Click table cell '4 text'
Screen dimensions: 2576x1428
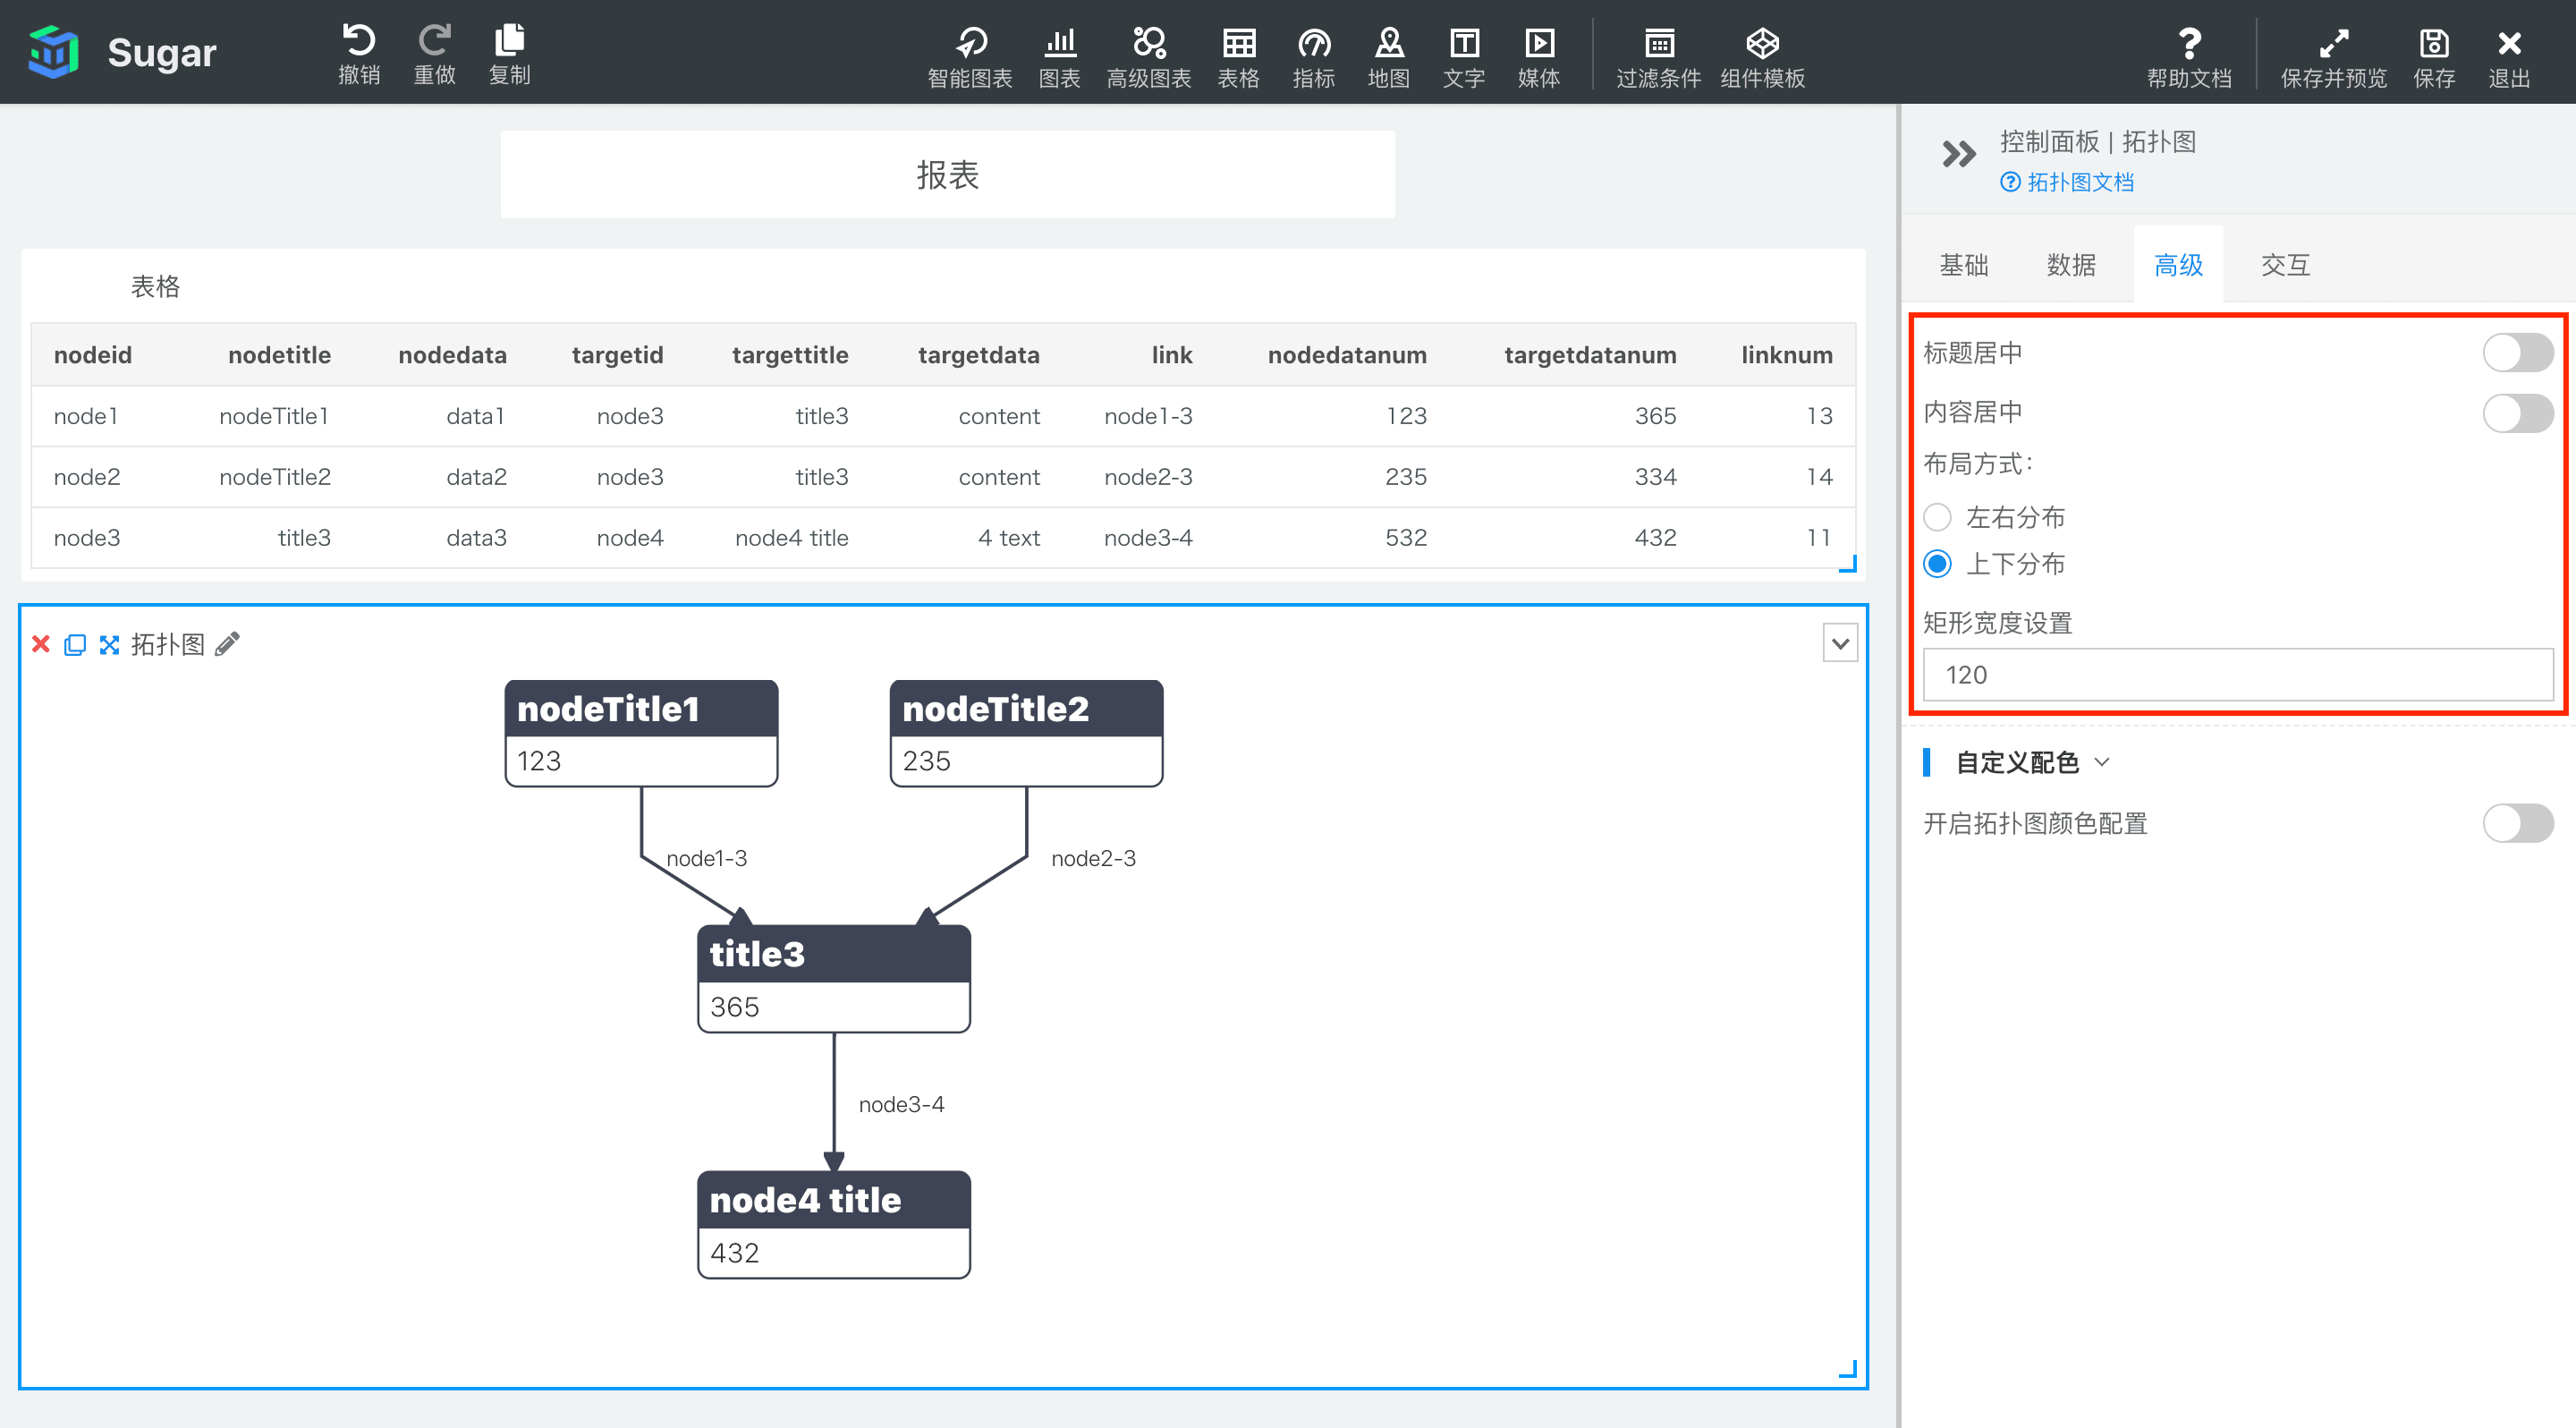pyautogui.click(x=1008, y=538)
